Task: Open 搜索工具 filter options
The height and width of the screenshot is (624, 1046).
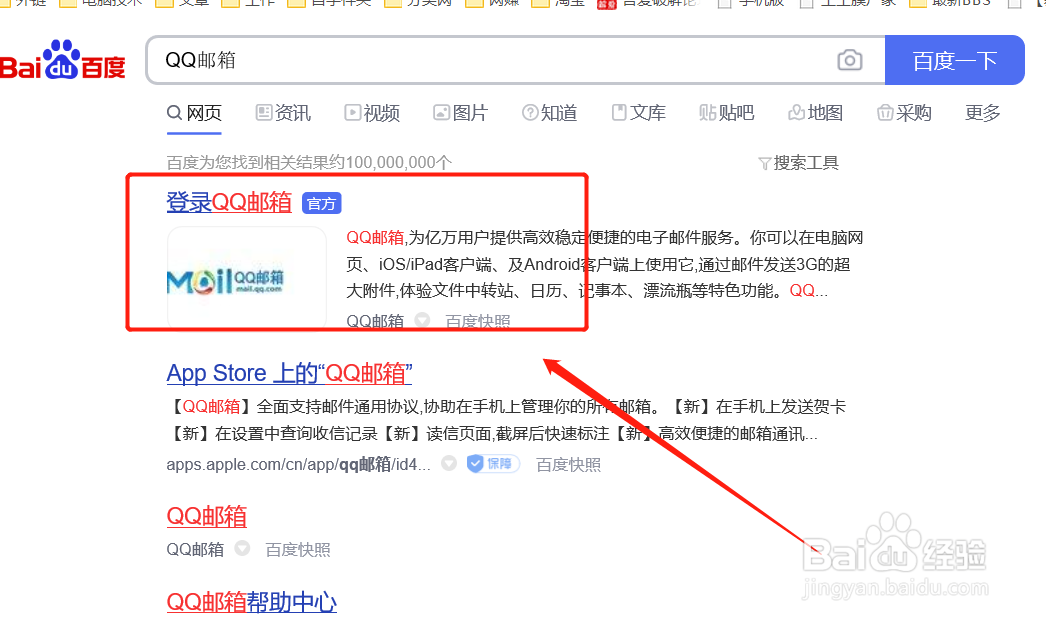Action: coord(799,163)
